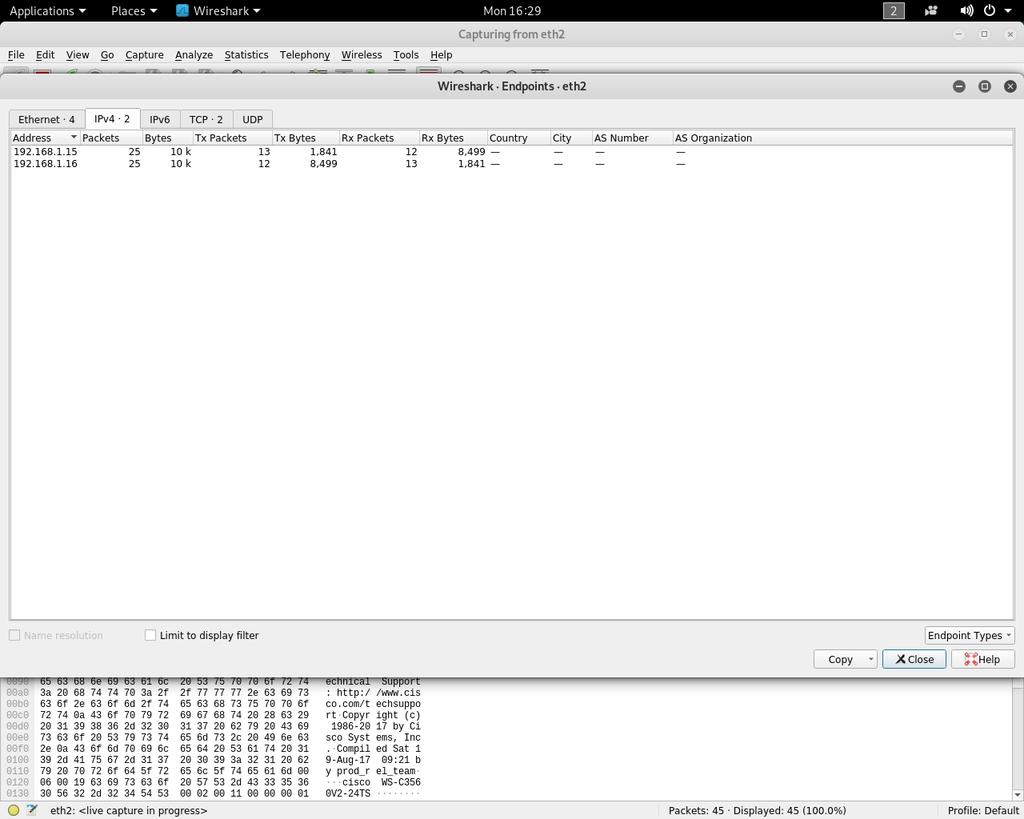The width and height of the screenshot is (1024, 819).
Task: Open the Places menu in top panel
Action: click(134, 10)
